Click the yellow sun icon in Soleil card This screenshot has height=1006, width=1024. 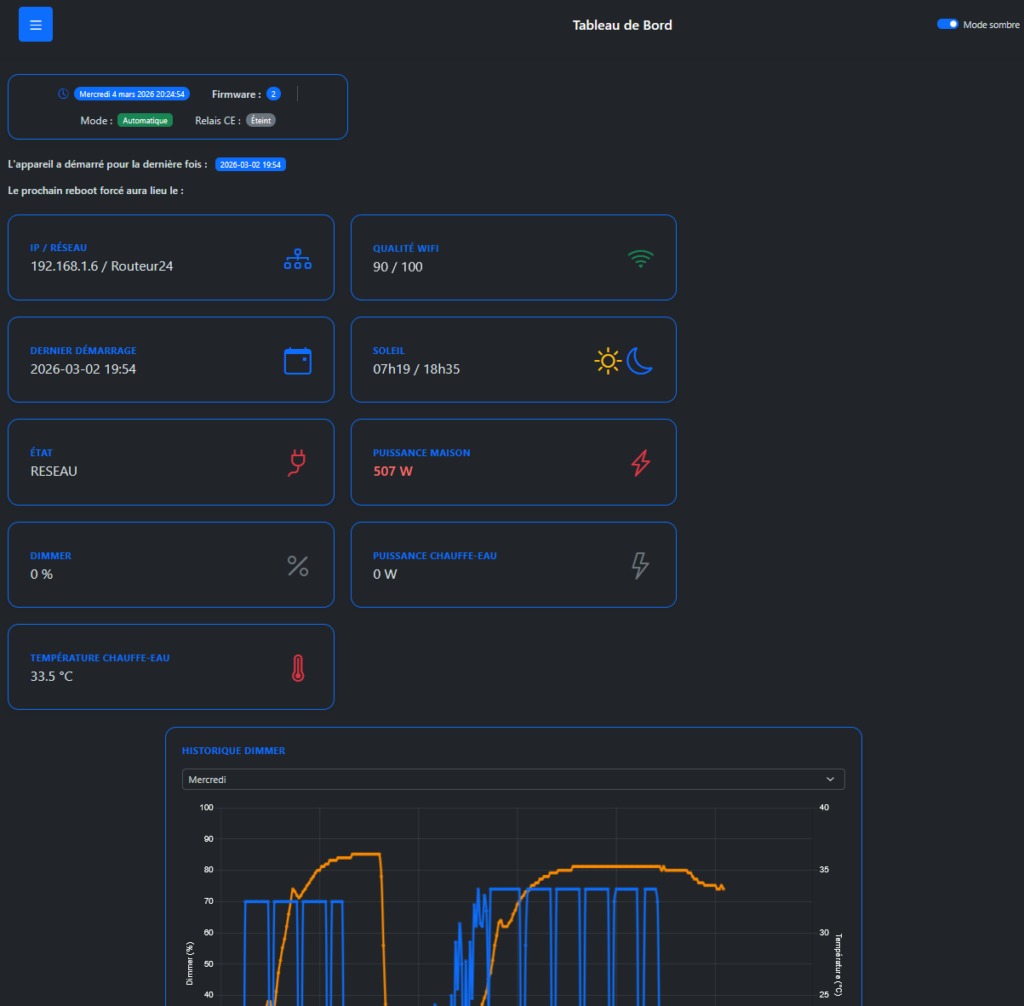(x=607, y=361)
